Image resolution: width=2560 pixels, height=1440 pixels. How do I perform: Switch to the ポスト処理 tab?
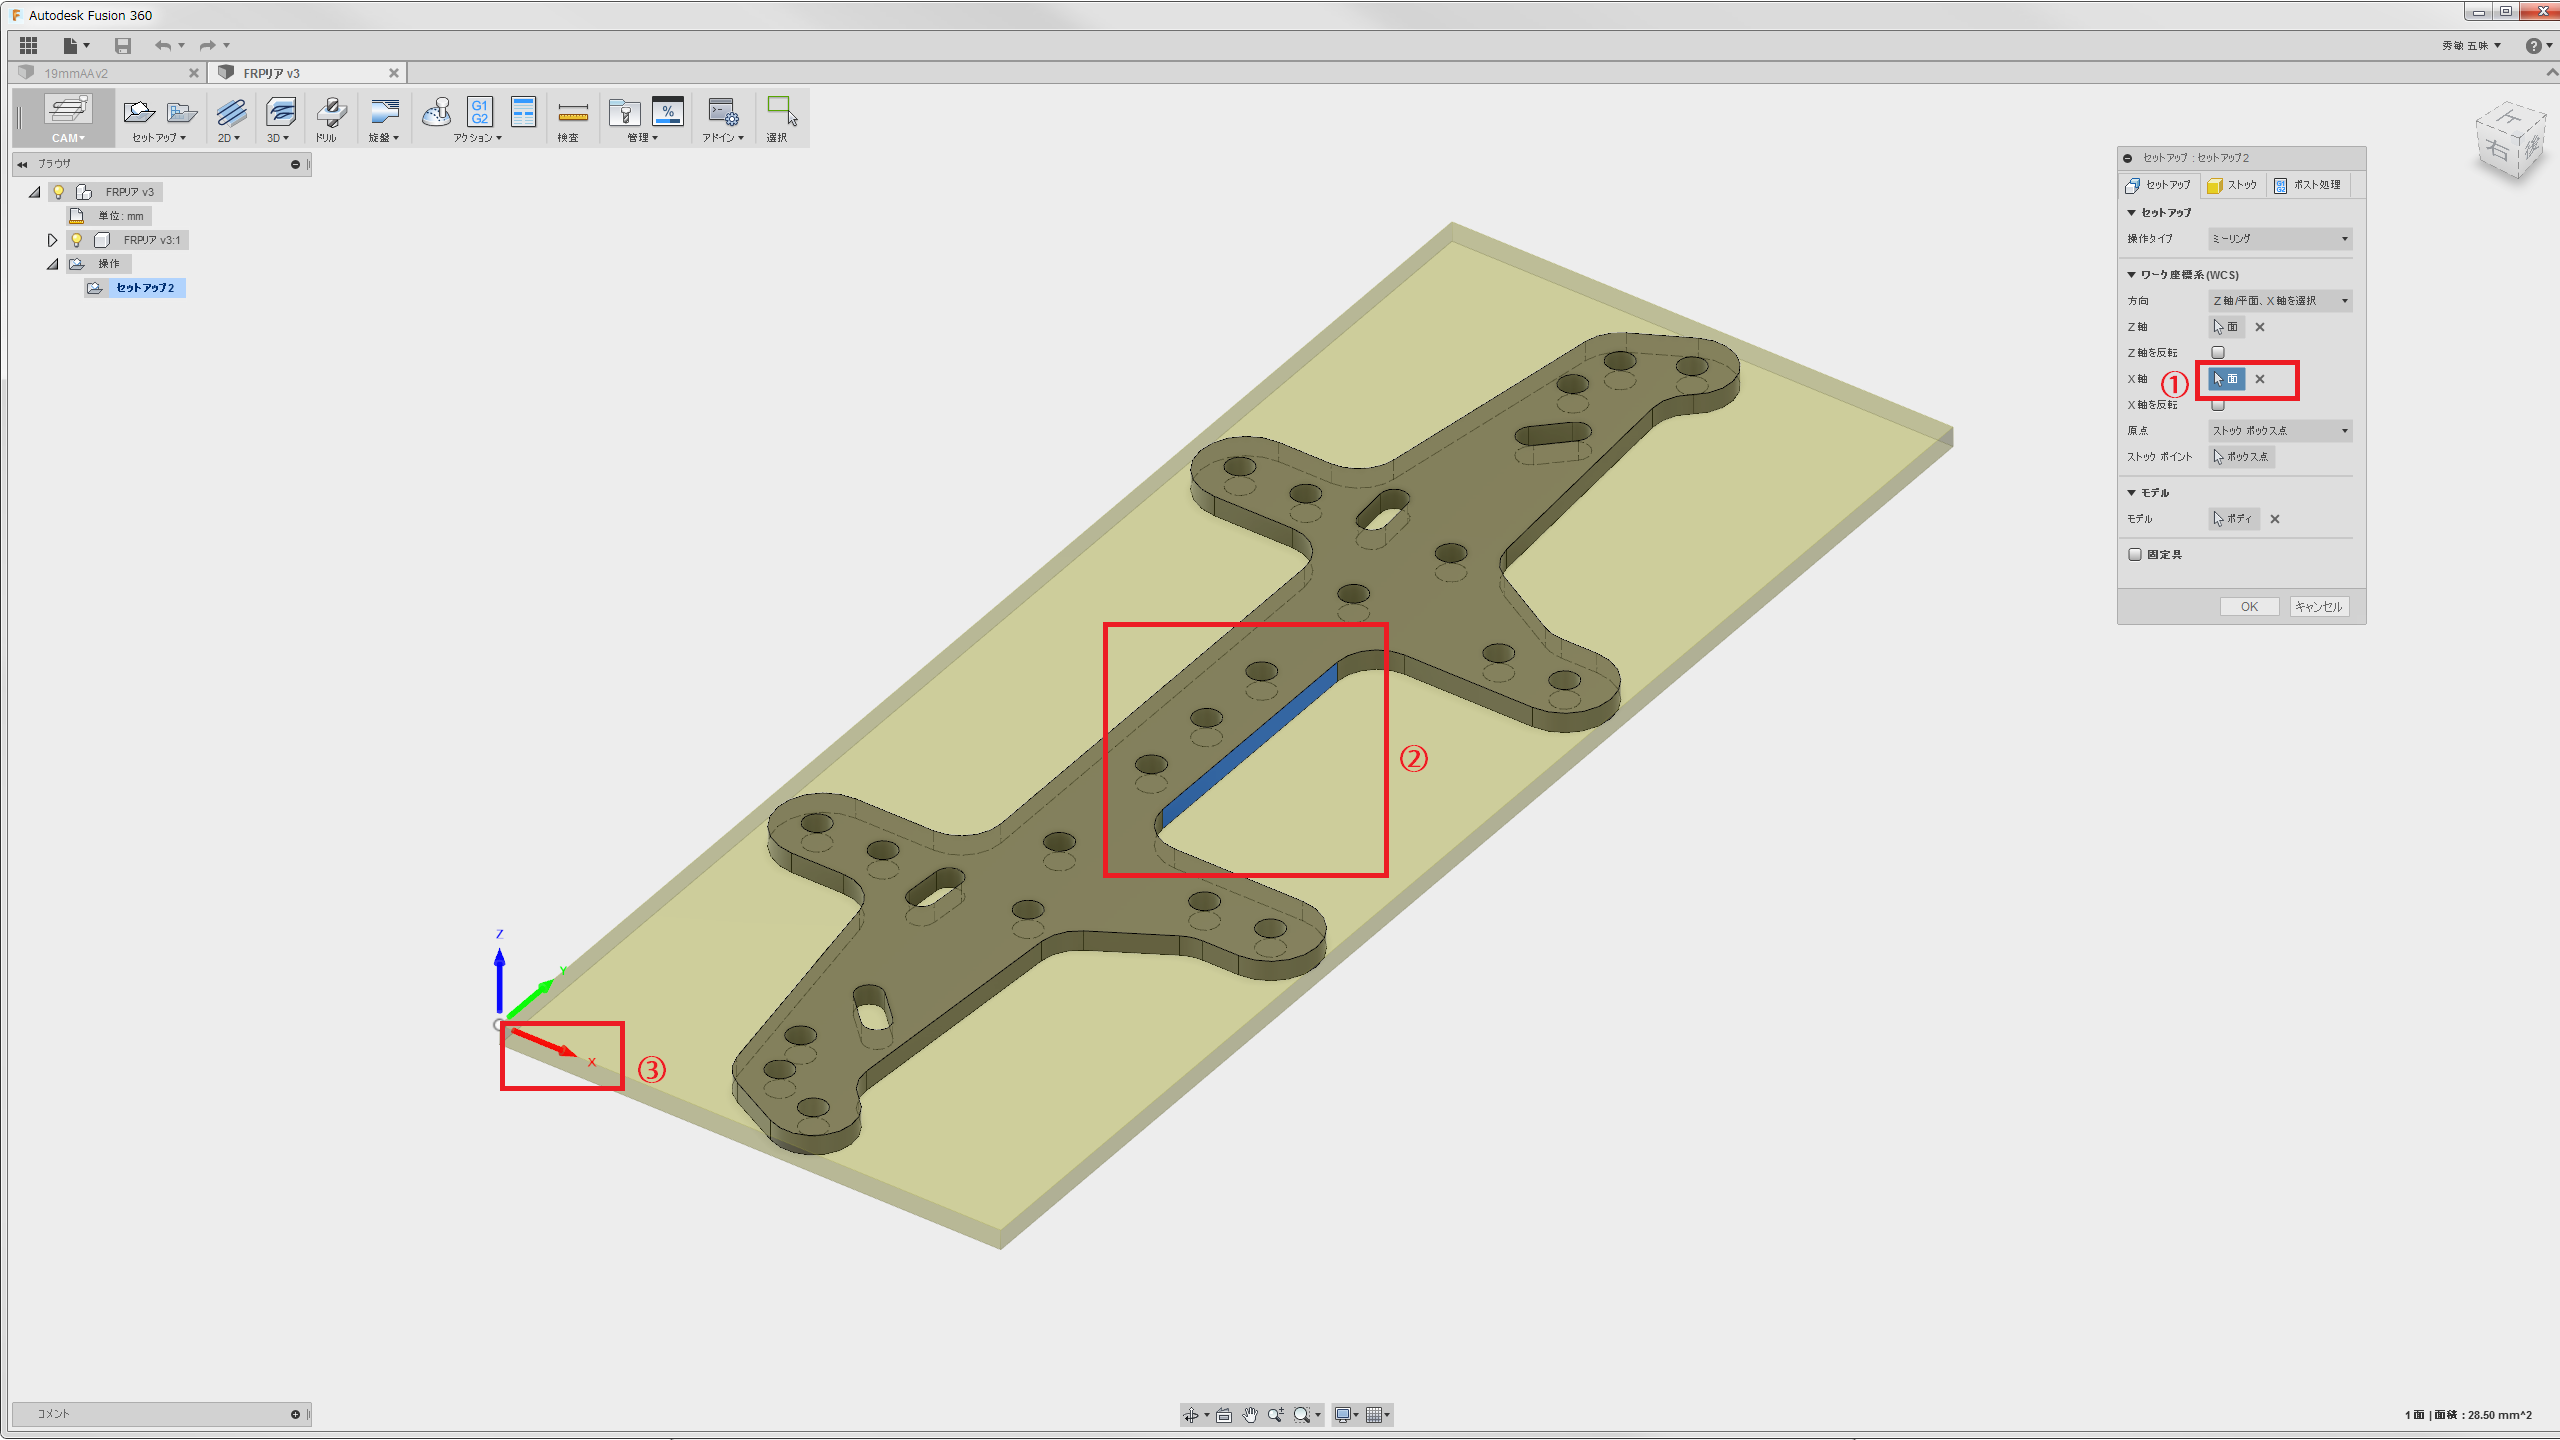pos(2307,185)
